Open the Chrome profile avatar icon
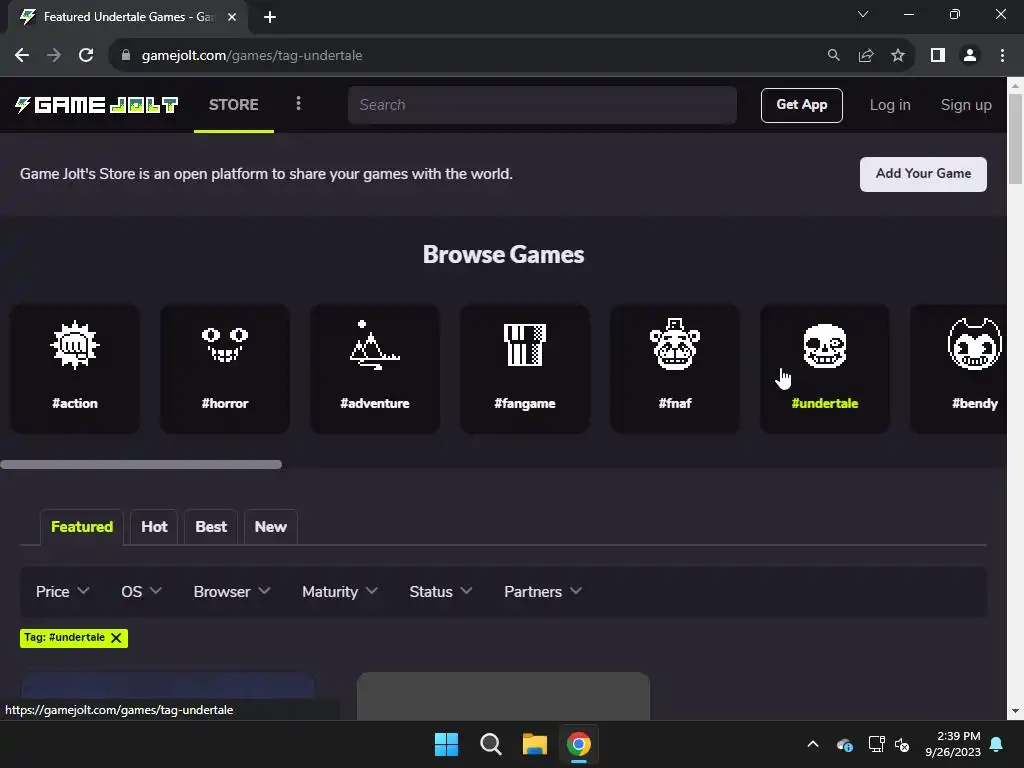The width and height of the screenshot is (1024, 768). pos(970,56)
